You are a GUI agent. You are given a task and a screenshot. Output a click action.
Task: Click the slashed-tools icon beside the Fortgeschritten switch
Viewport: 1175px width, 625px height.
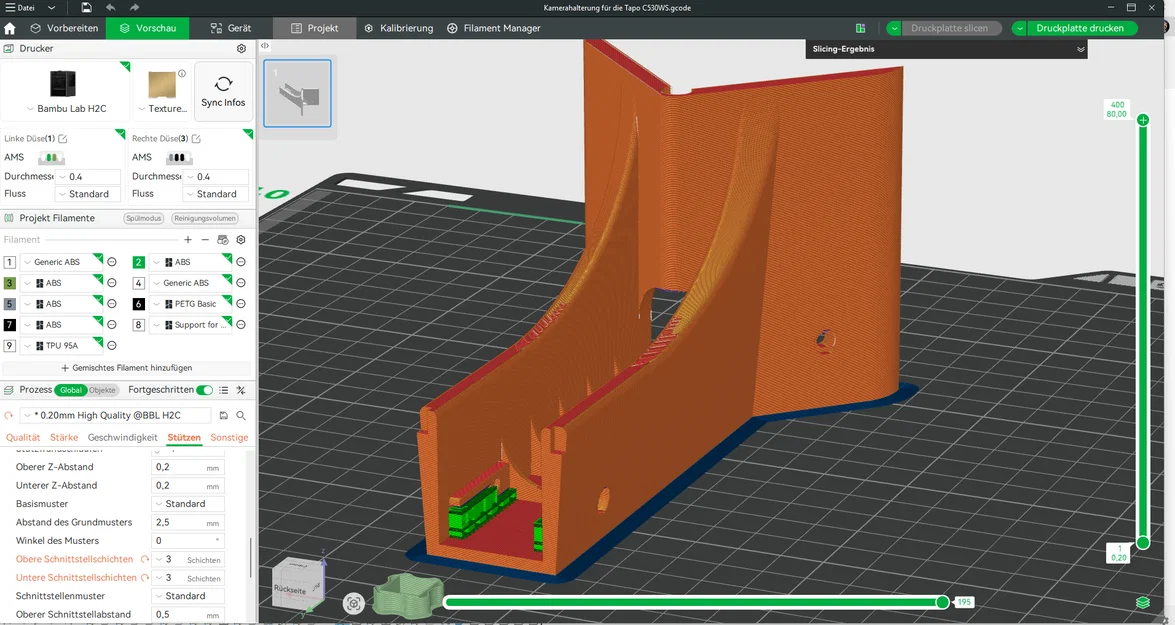241,390
